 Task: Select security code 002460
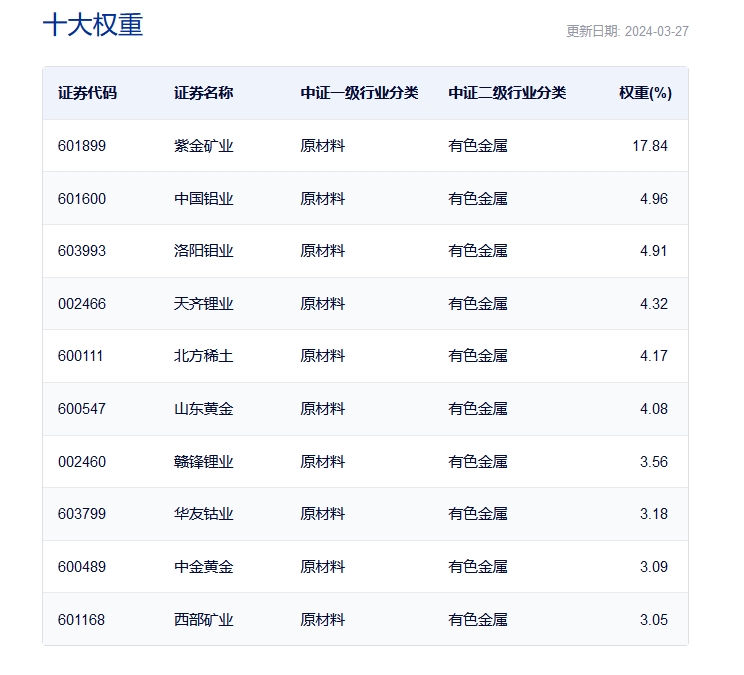click(82, 462)
